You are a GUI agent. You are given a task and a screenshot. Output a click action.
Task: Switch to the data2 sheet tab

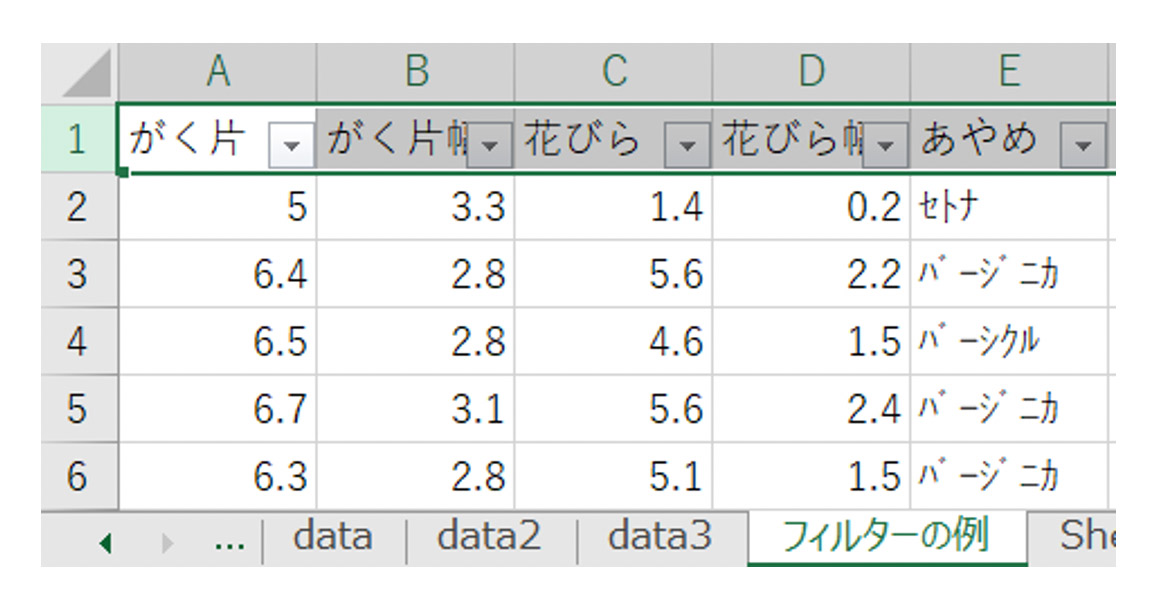pyautogui.click(x=489, y=538)
